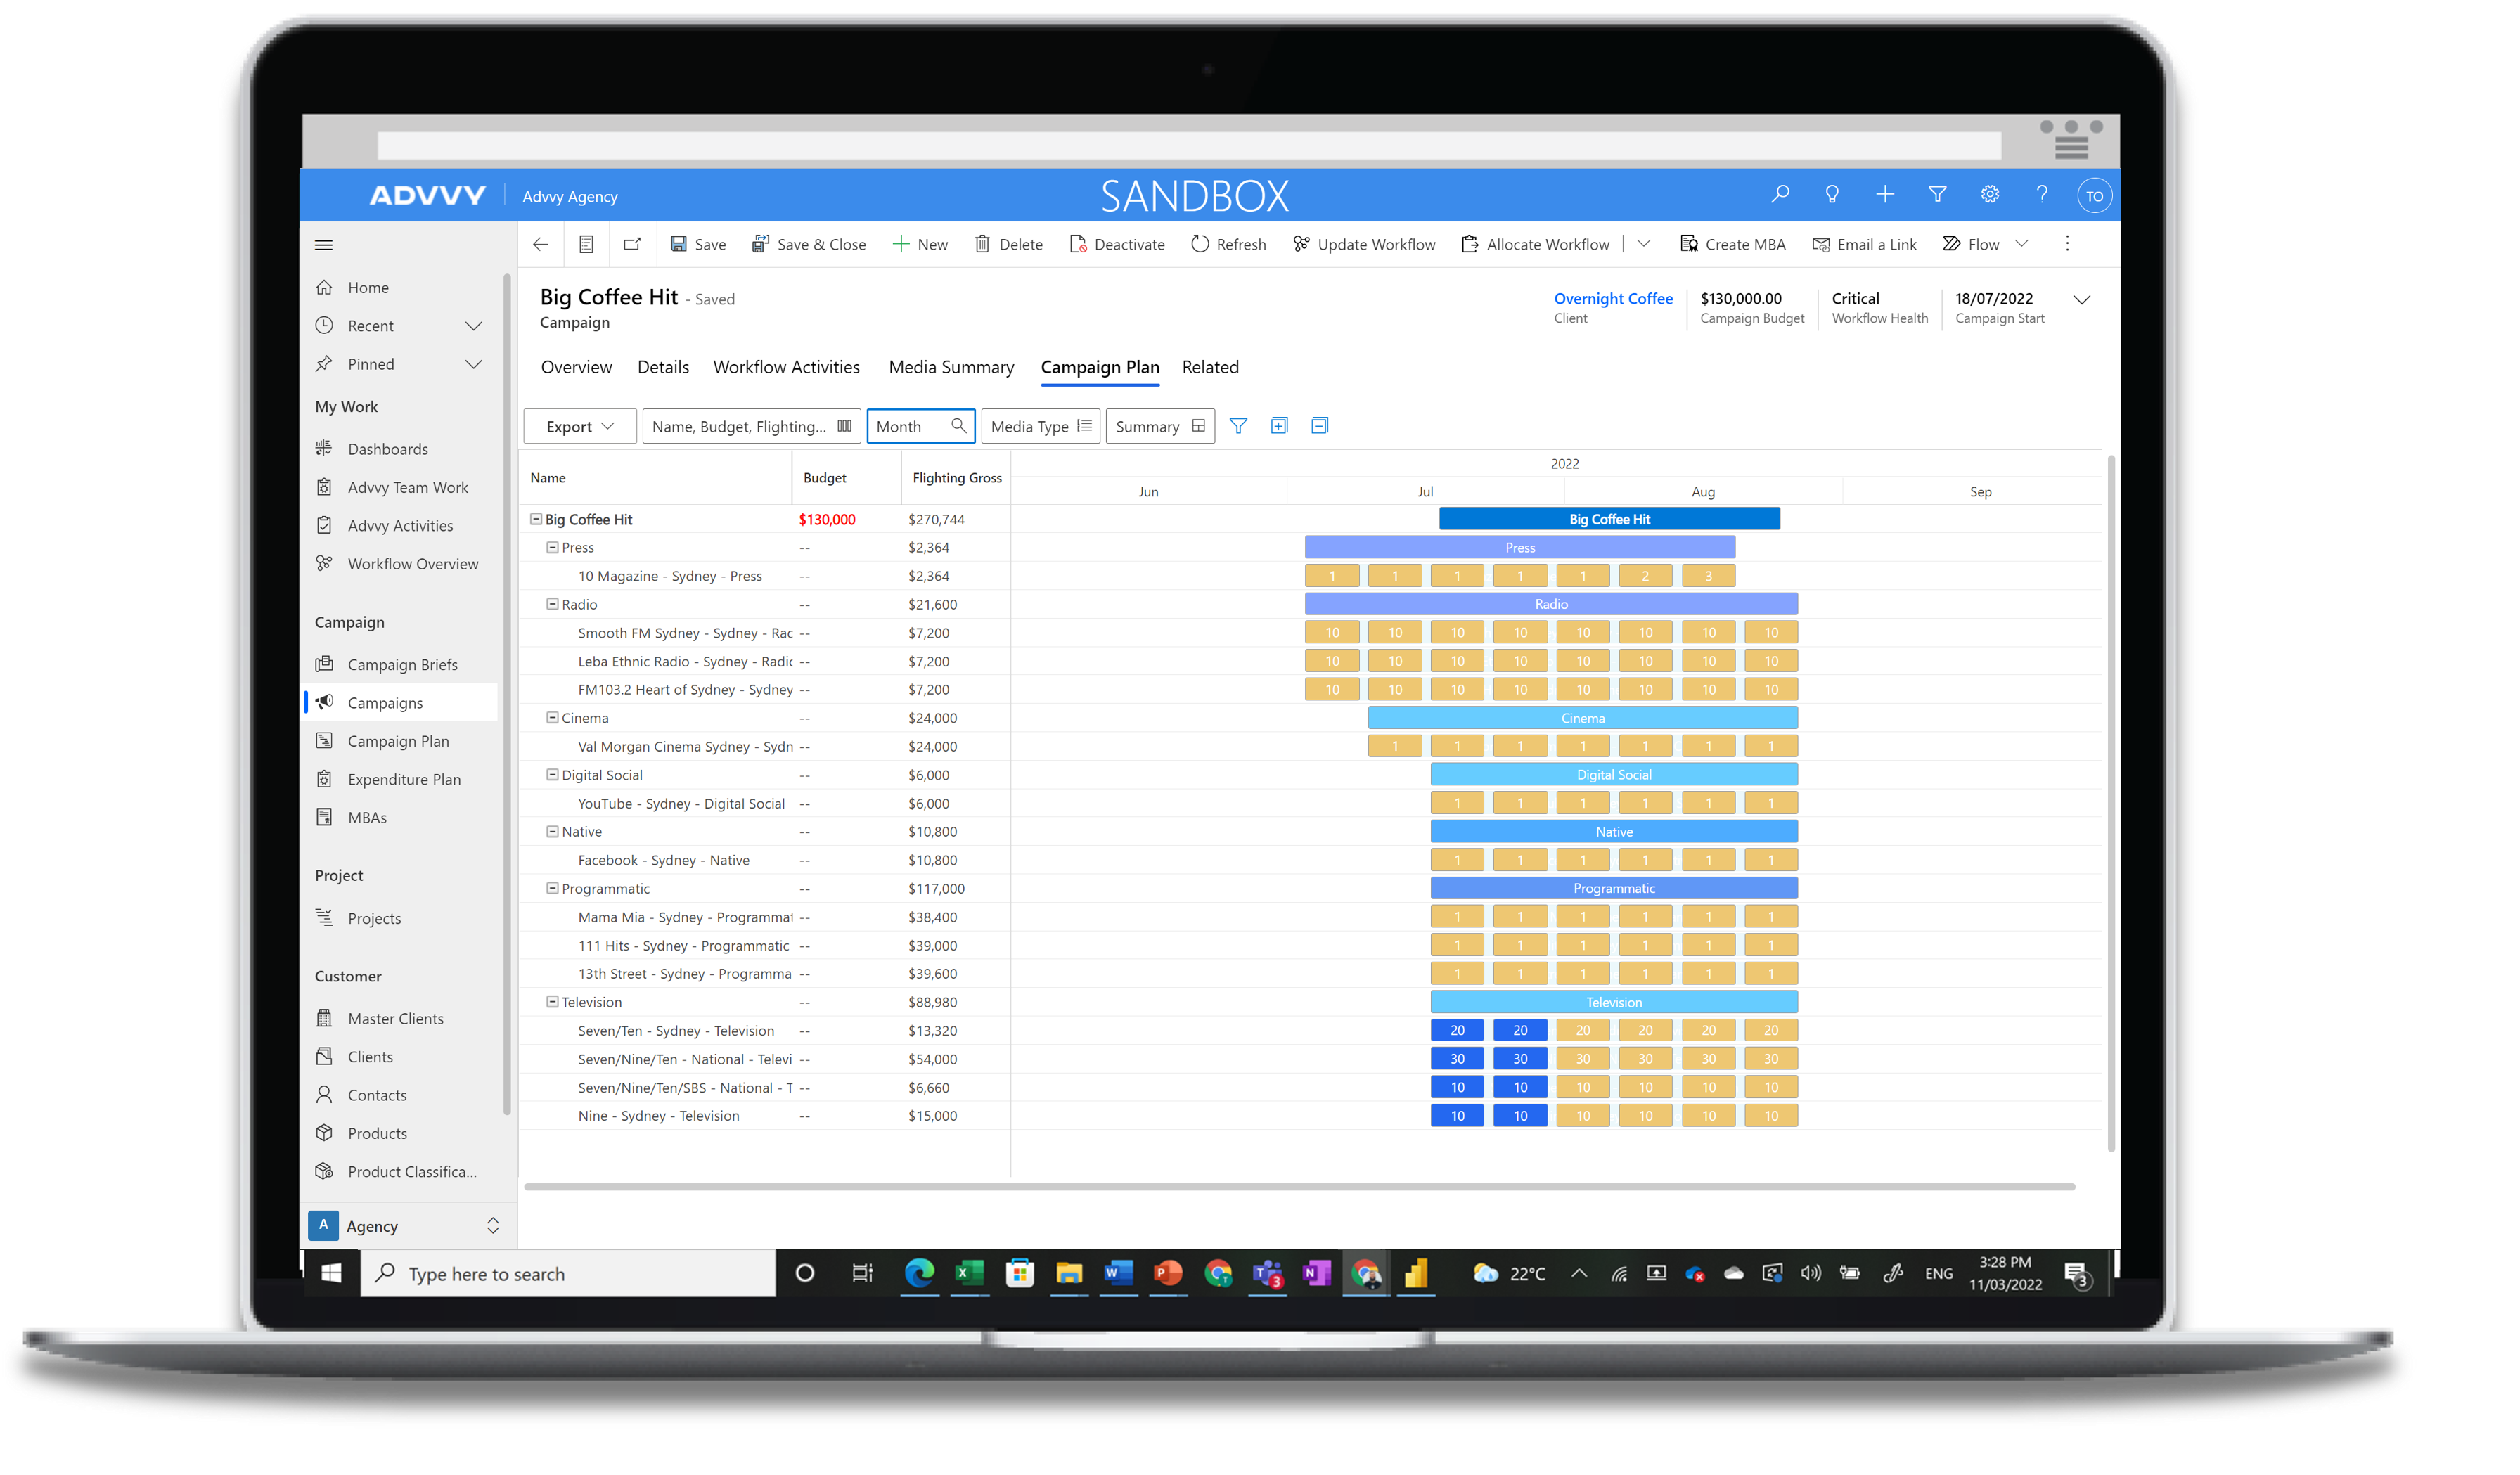
Task: Collapse the Radio row in the plan grid
Action: [x=552, y=604]
